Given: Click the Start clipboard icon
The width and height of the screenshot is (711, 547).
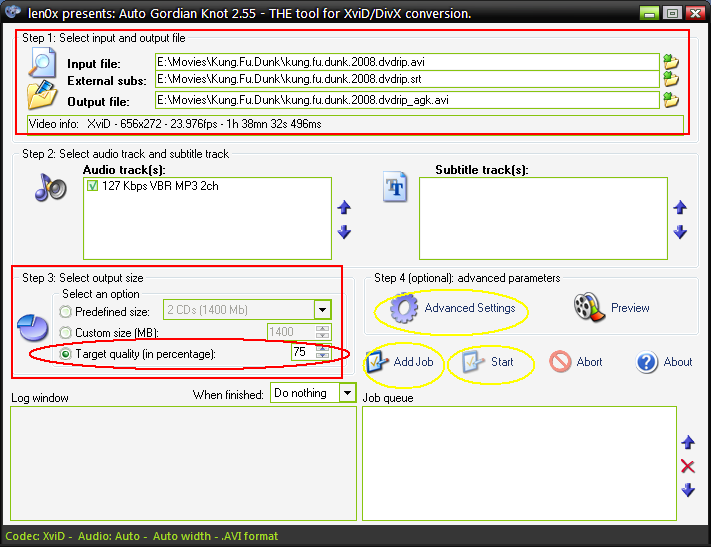Looking at the screenshot, I should pyautogui.click(x=473, y=362).
